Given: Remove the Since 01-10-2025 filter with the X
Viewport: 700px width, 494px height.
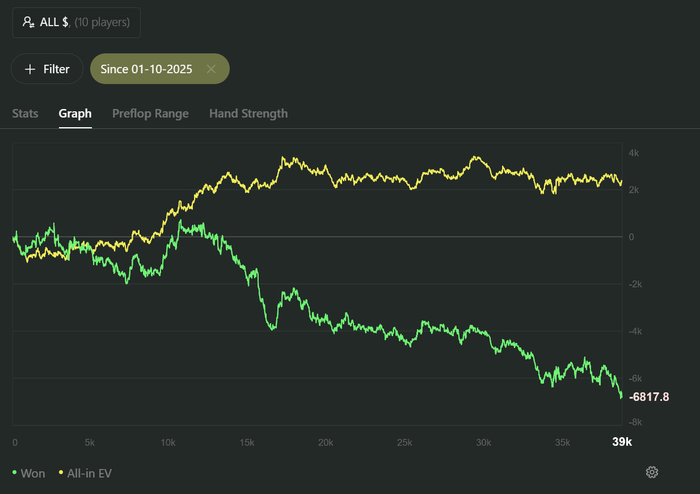Looking at the screenshot, I should [211, 69].
